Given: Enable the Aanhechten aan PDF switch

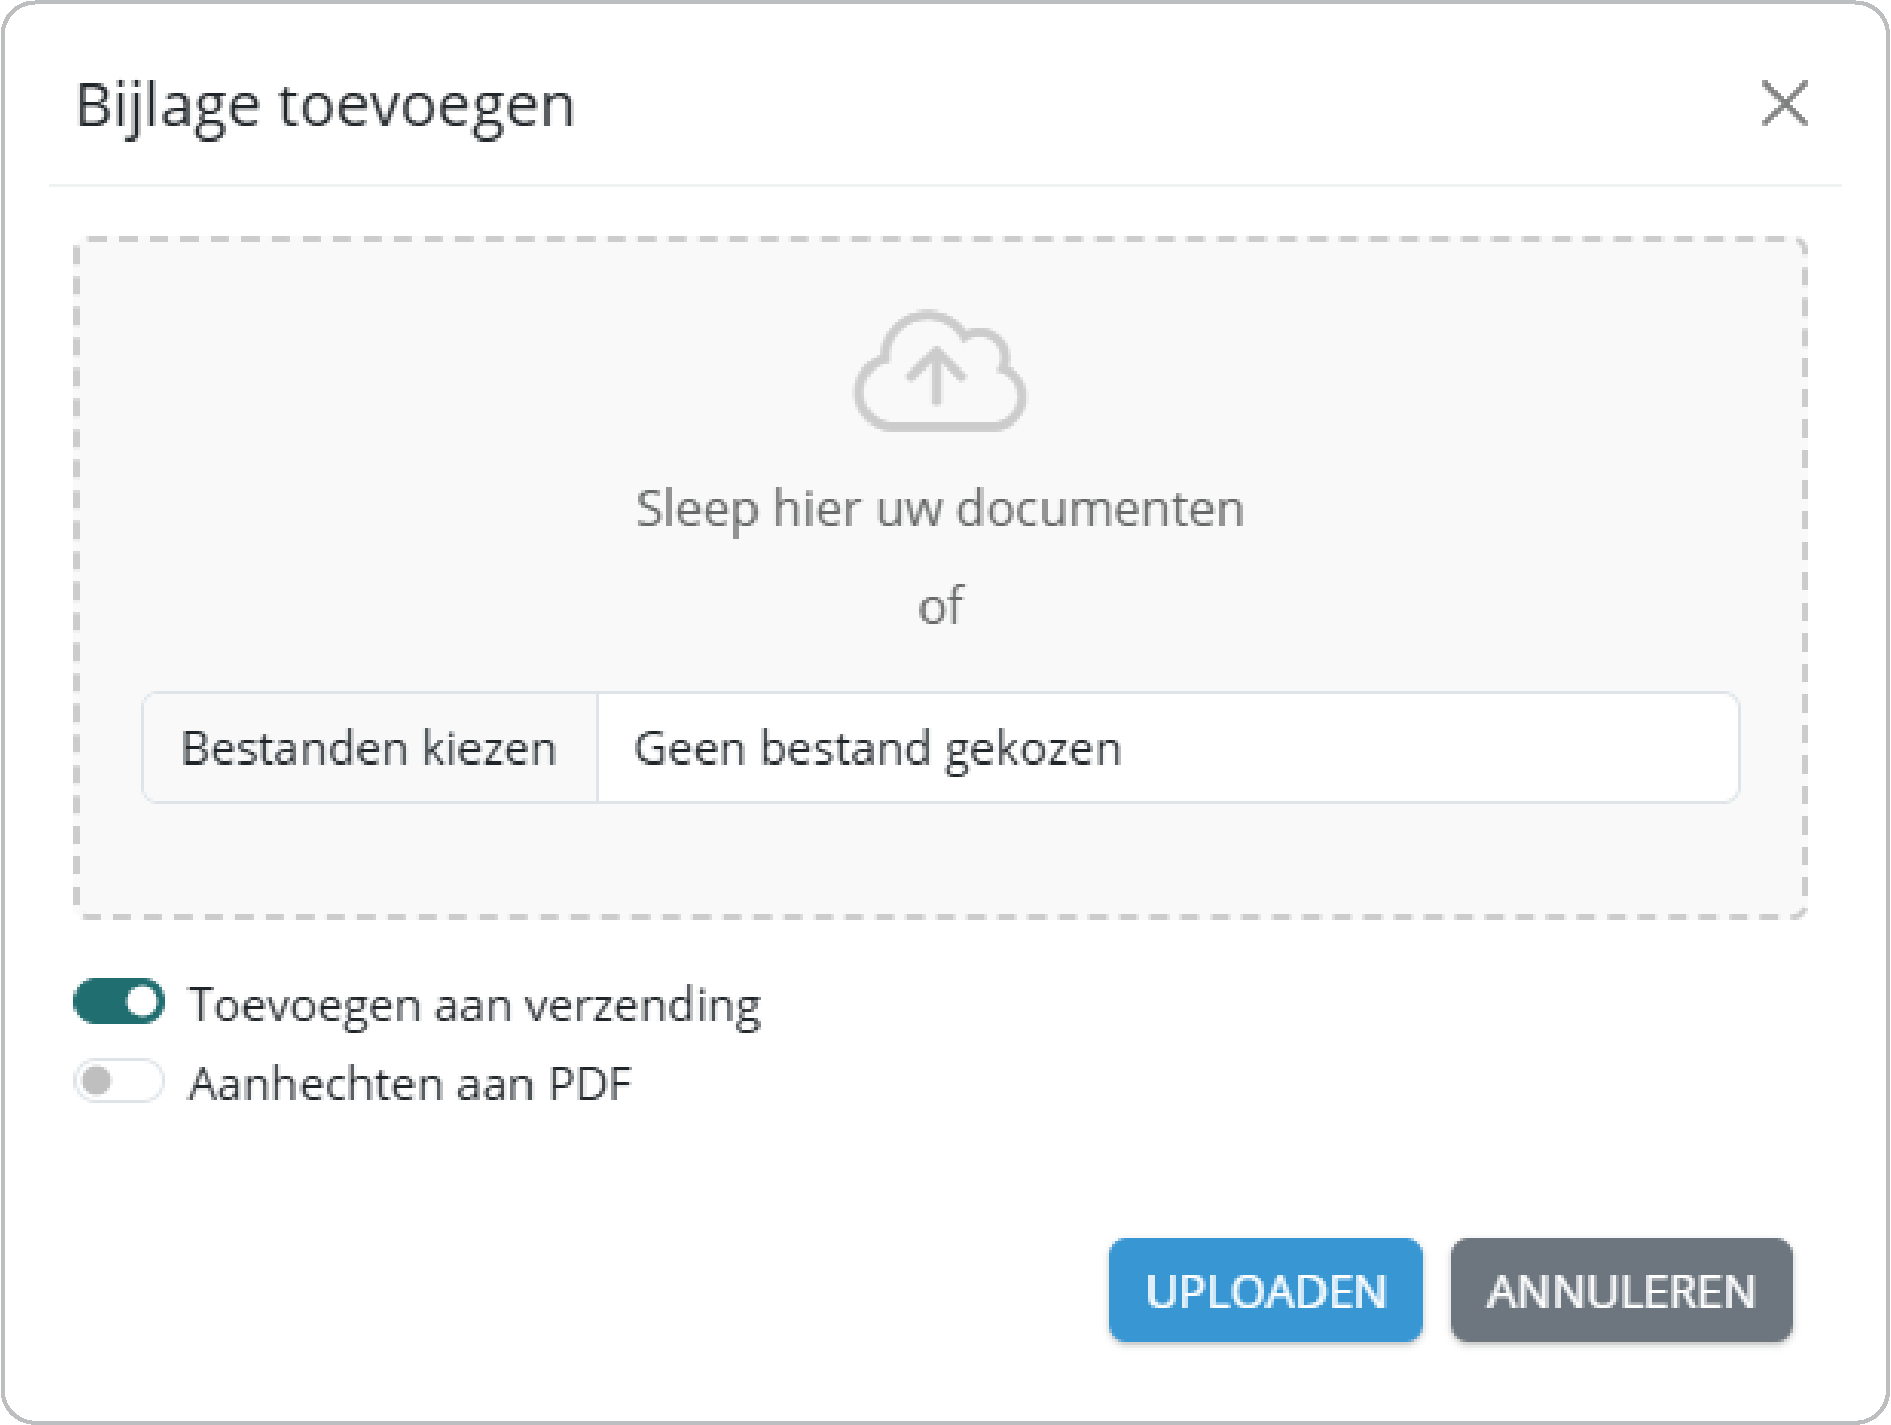Looking at the screenshot, I should tap(119, 1081).
